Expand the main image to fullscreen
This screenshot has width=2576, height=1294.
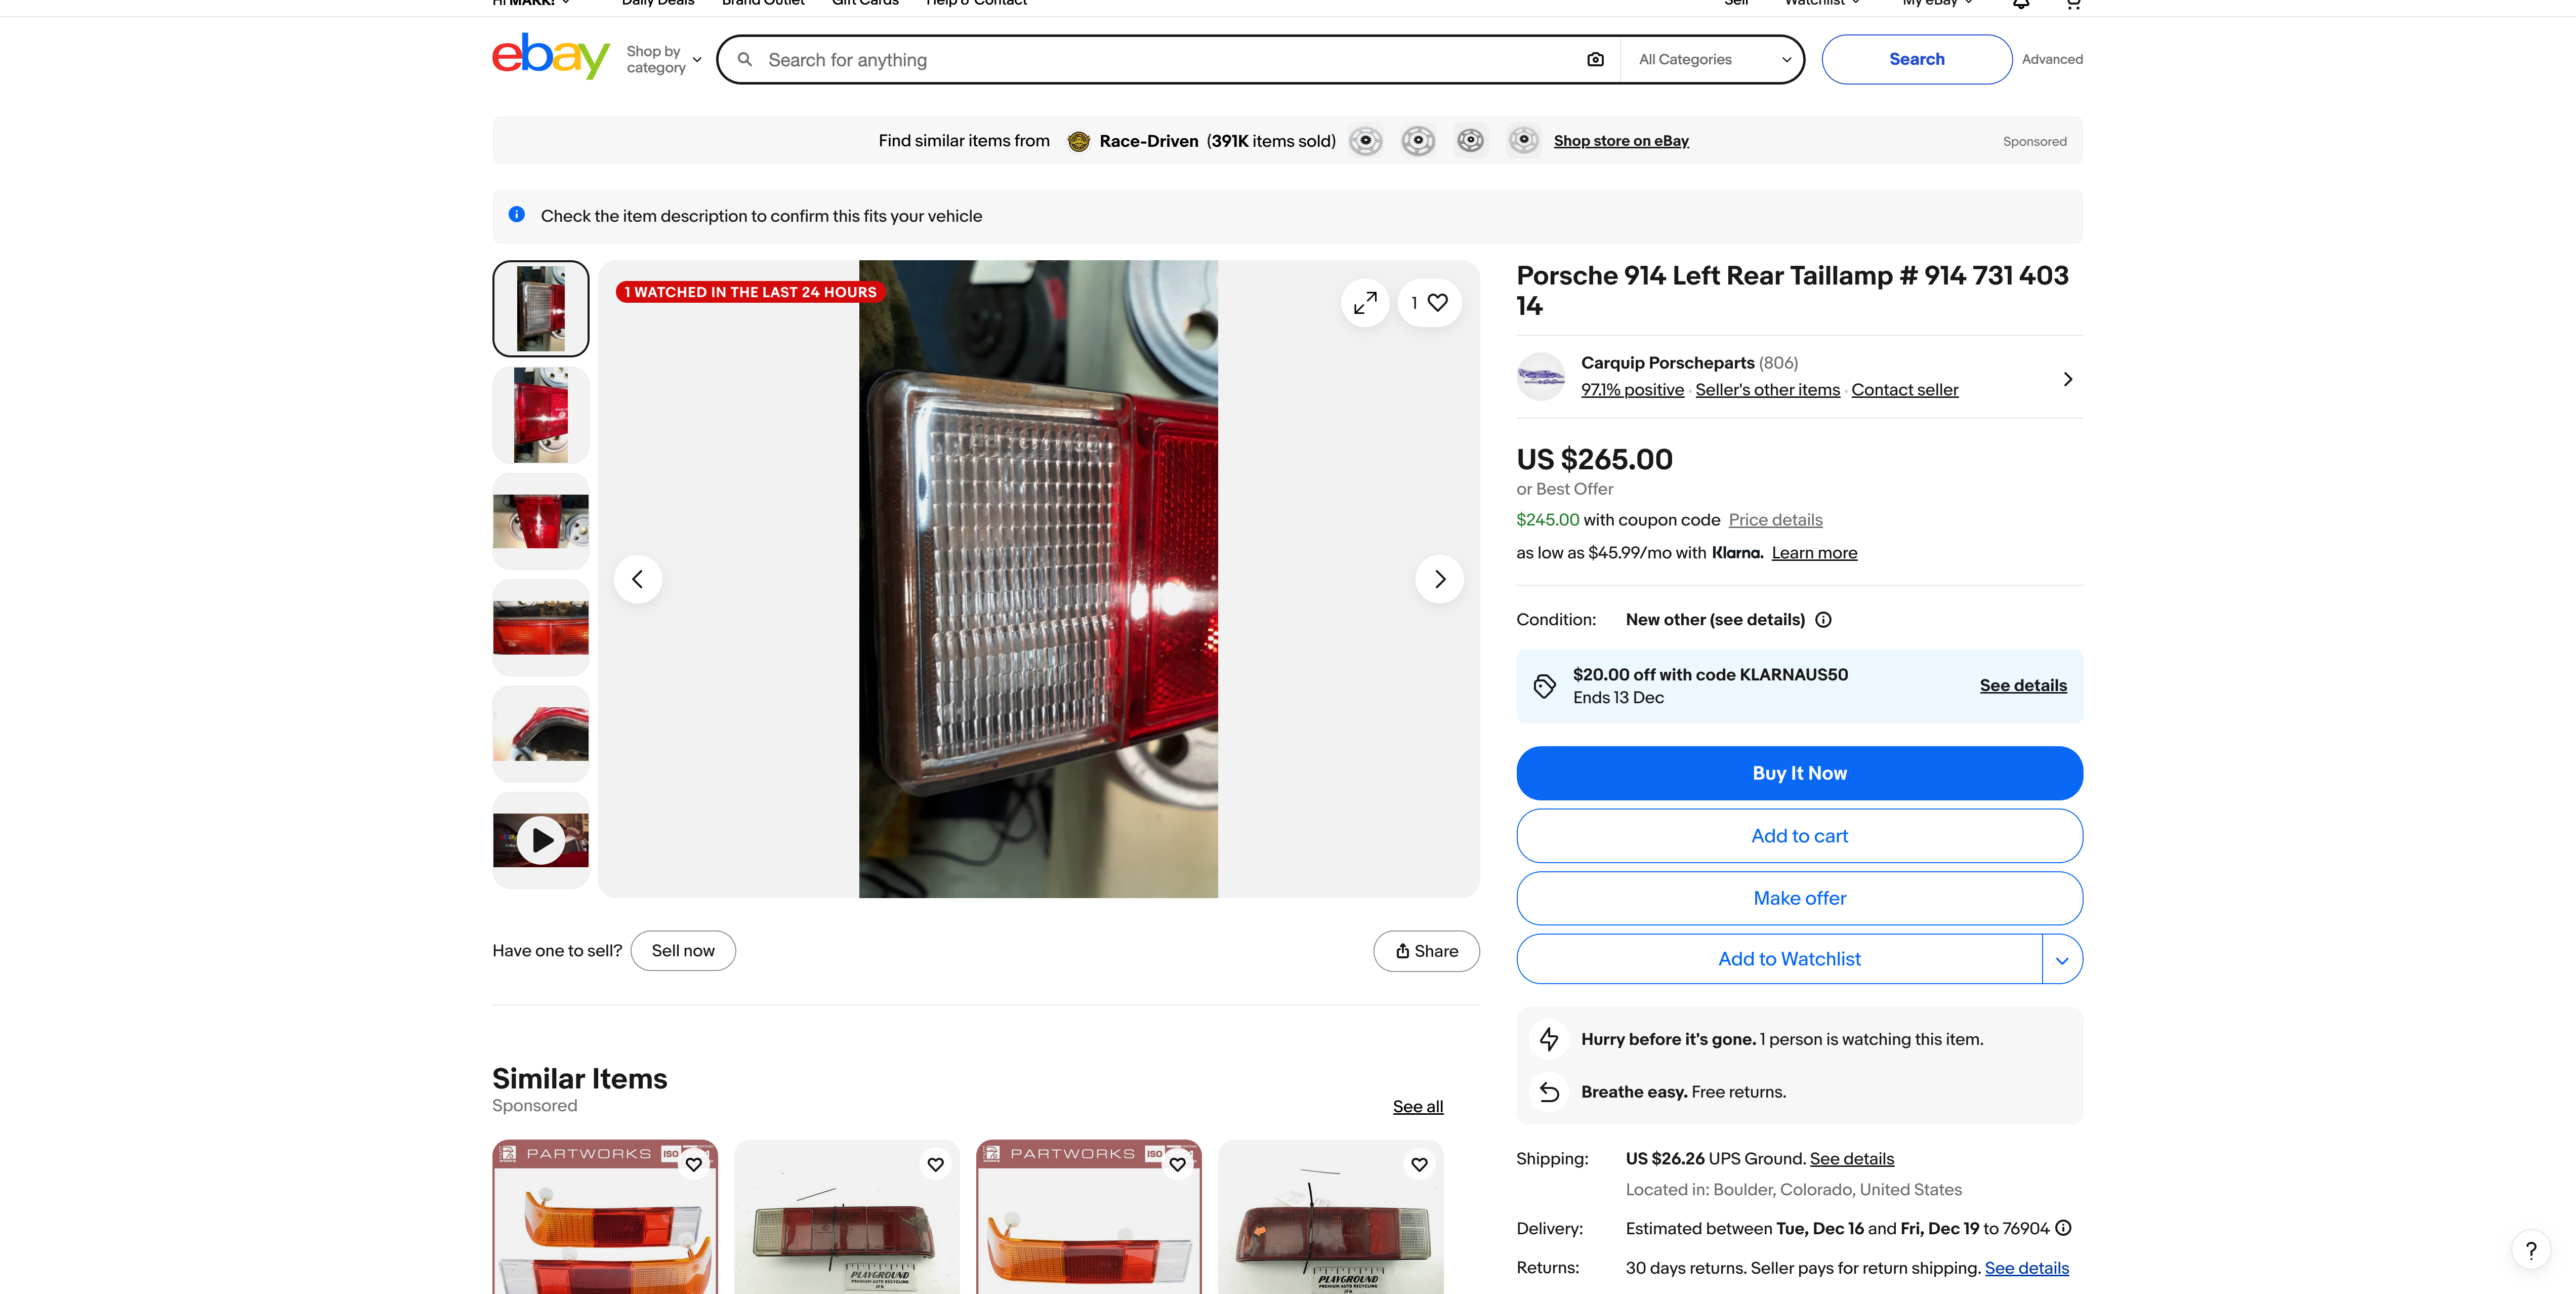[x=1365, y=302]
